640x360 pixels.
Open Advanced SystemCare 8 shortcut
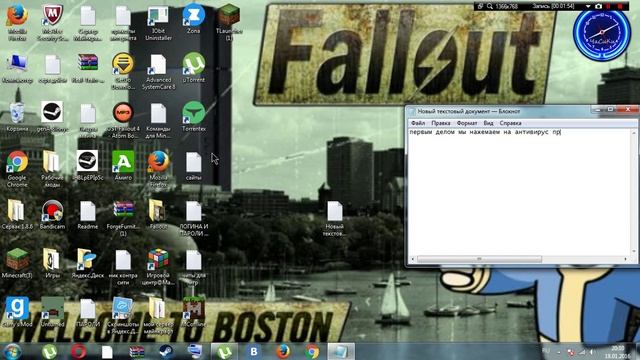pos(158,64)
